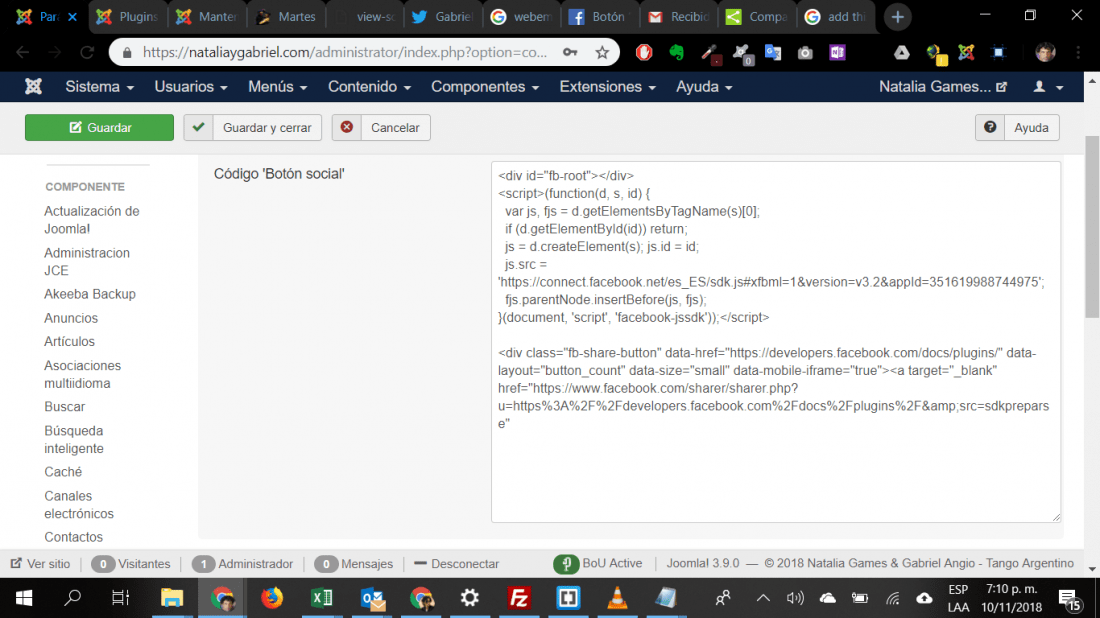This screenshot has width=1100, height=618.
Task: Open the volume control in system tray
Action: [794, 598]
